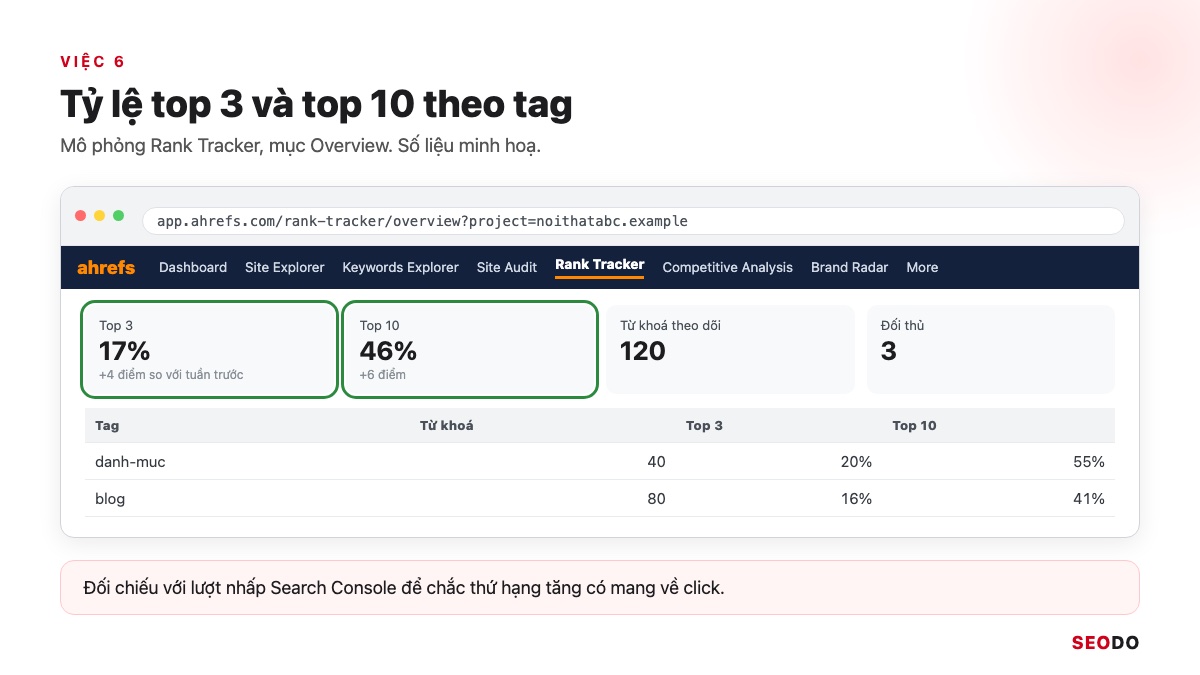Screen dimensions: 1200x675
Task: Click the yellow minimize window dot
Action: [100, 215]
